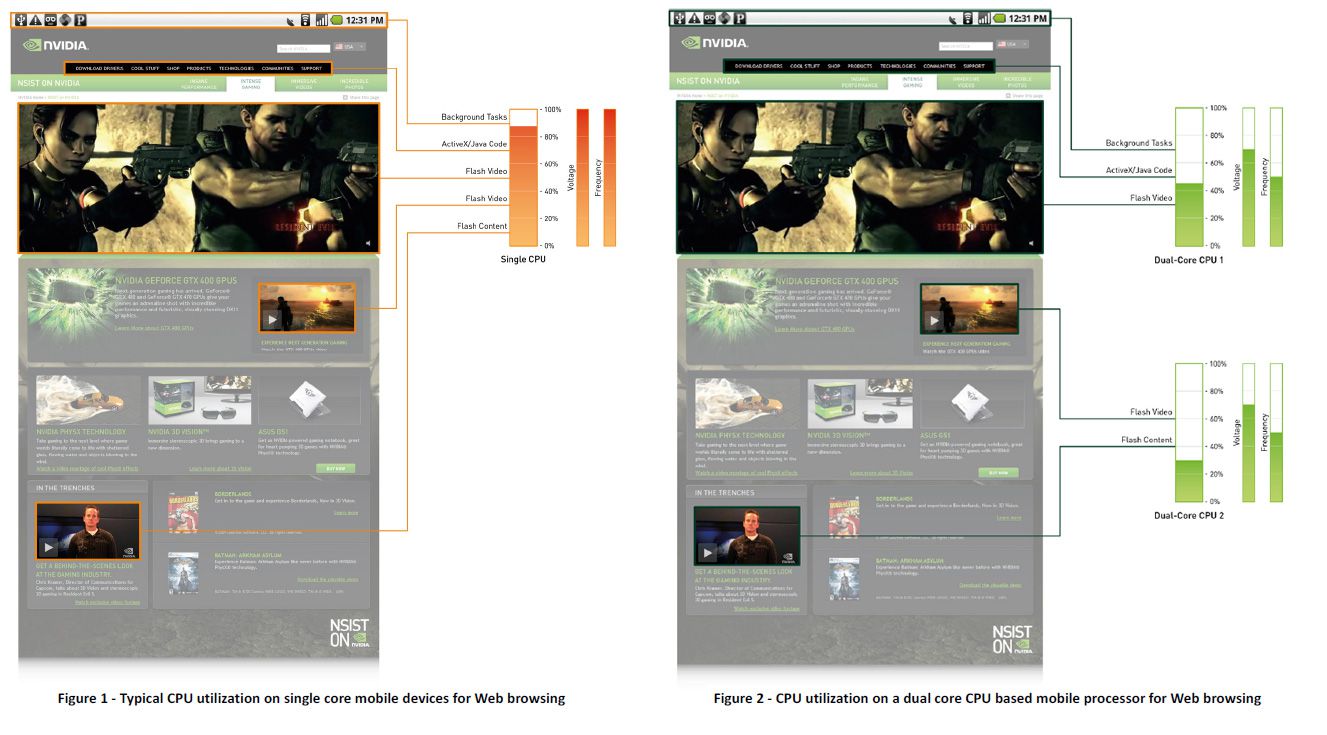The height and width of the screenshot is (735, 1327).
Task: Open Download Drivers menu in Figure 1
Action: coord(100,68)
